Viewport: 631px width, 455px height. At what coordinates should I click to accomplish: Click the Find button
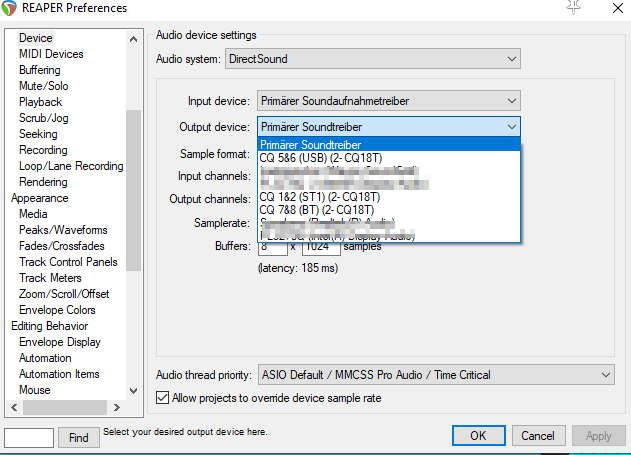click(79, 437)
